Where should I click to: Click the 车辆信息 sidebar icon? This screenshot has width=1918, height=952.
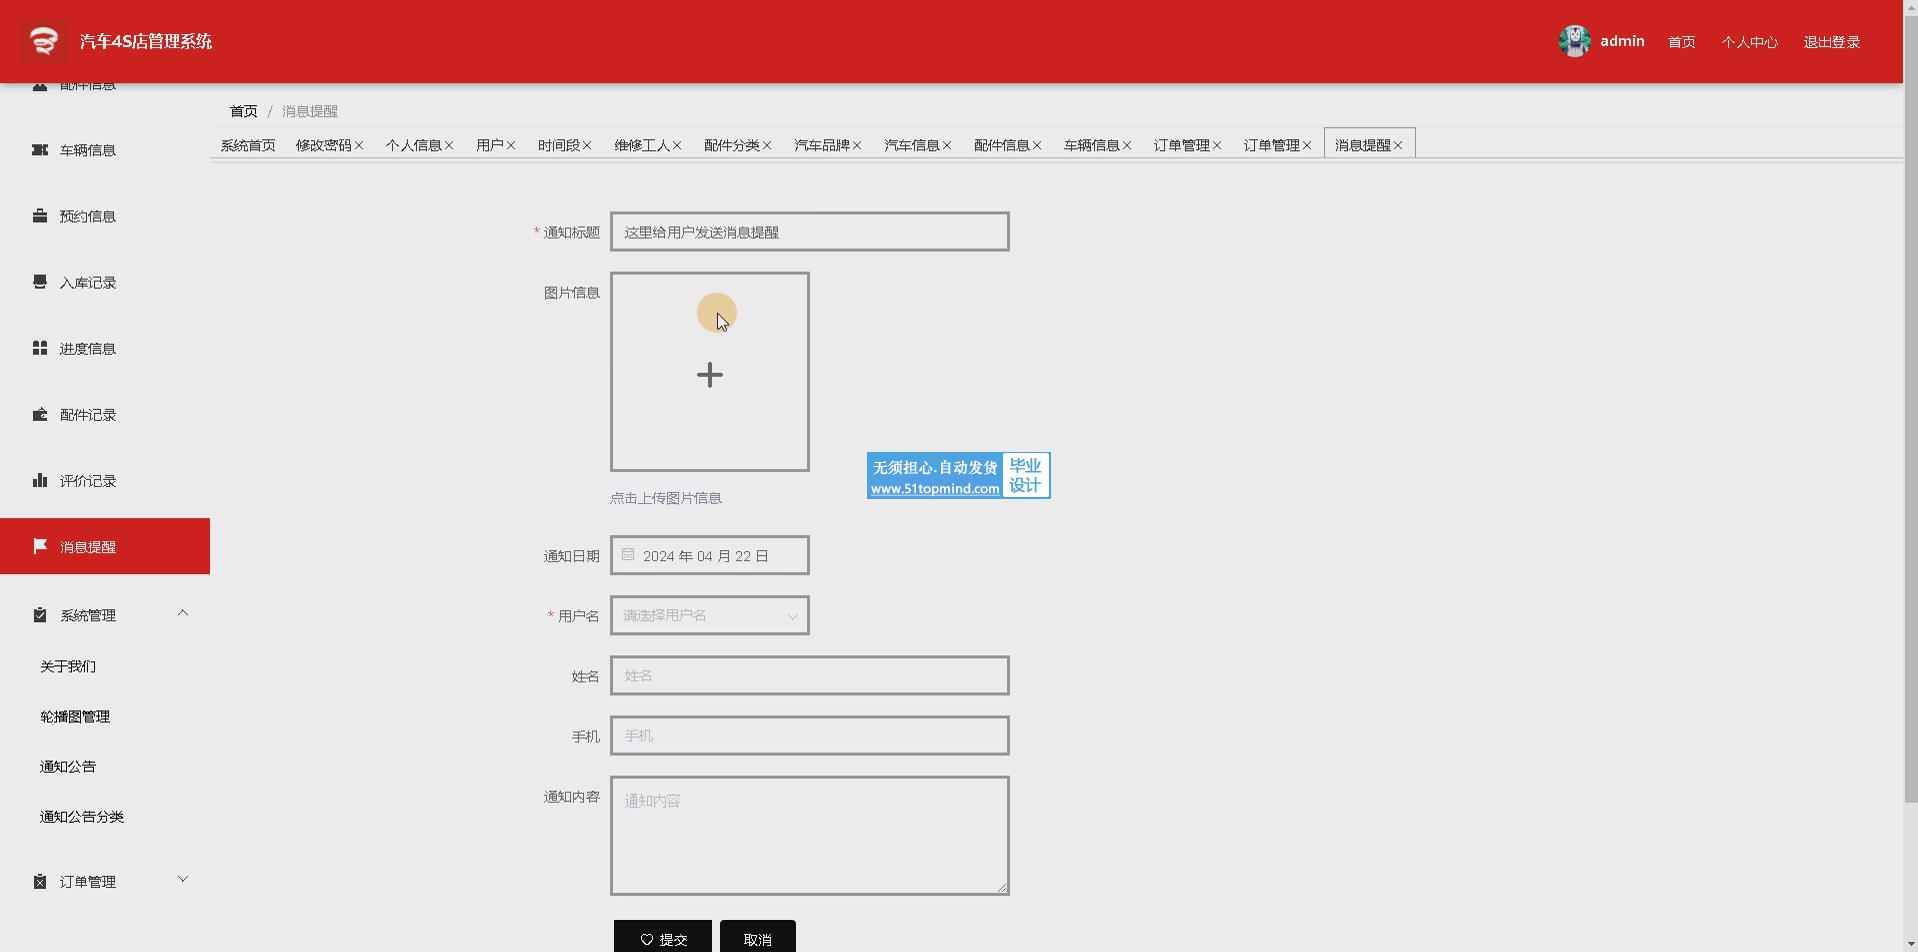click(x=40, y=150)
